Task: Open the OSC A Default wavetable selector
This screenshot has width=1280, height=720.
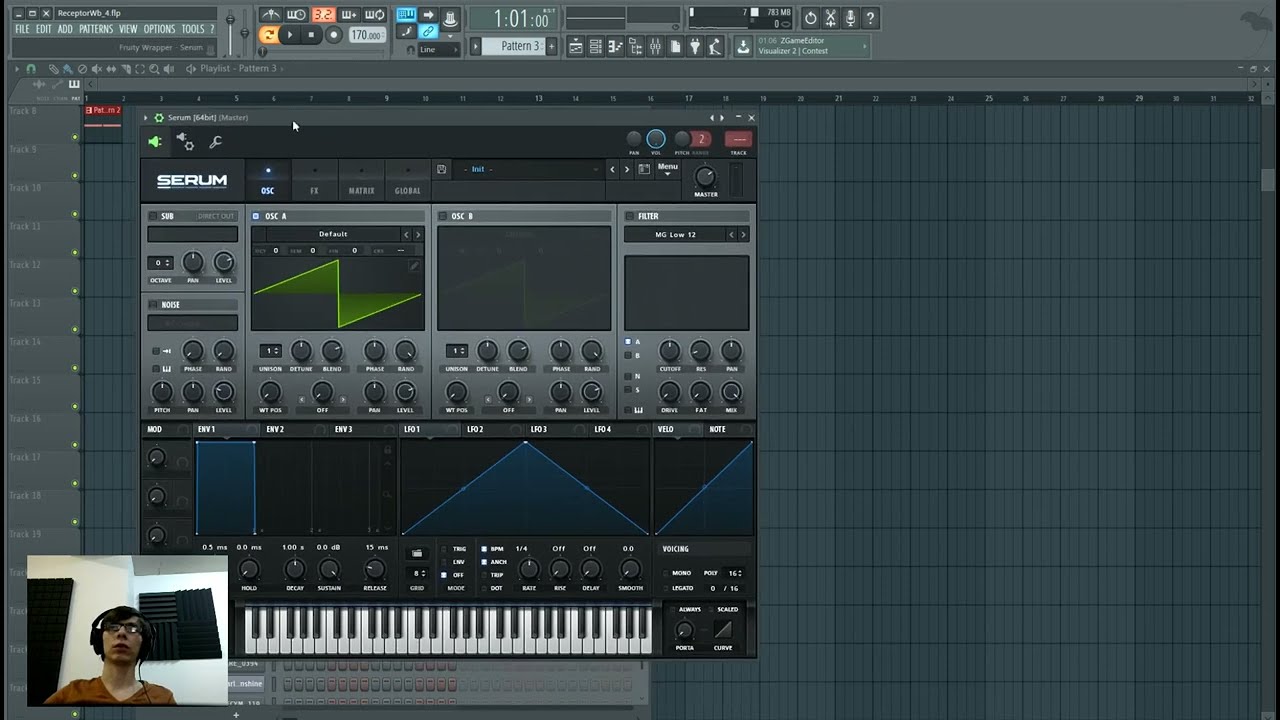Action: pyautogui.click(x=333, y=234)
